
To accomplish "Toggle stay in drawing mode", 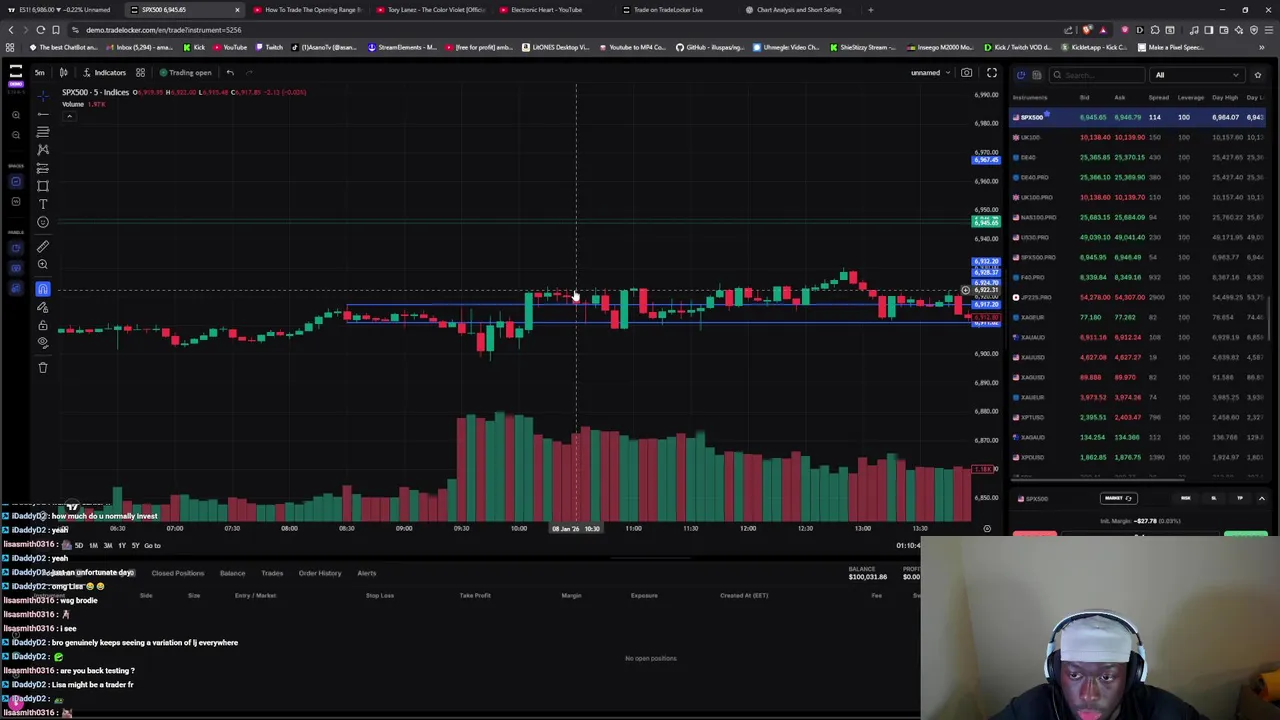I will pos(43,307).
